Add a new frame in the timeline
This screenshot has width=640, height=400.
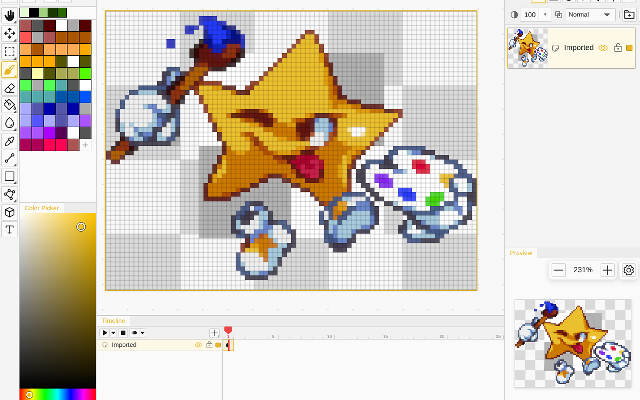[x=214, y=333]
